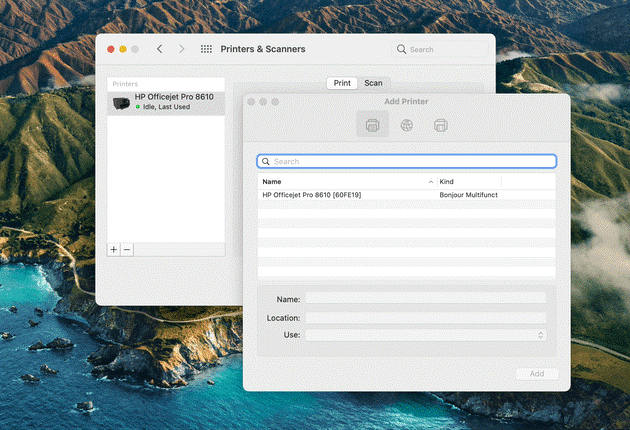
Task: Sort by the Kind column header
Action: [x=468, y=182]
